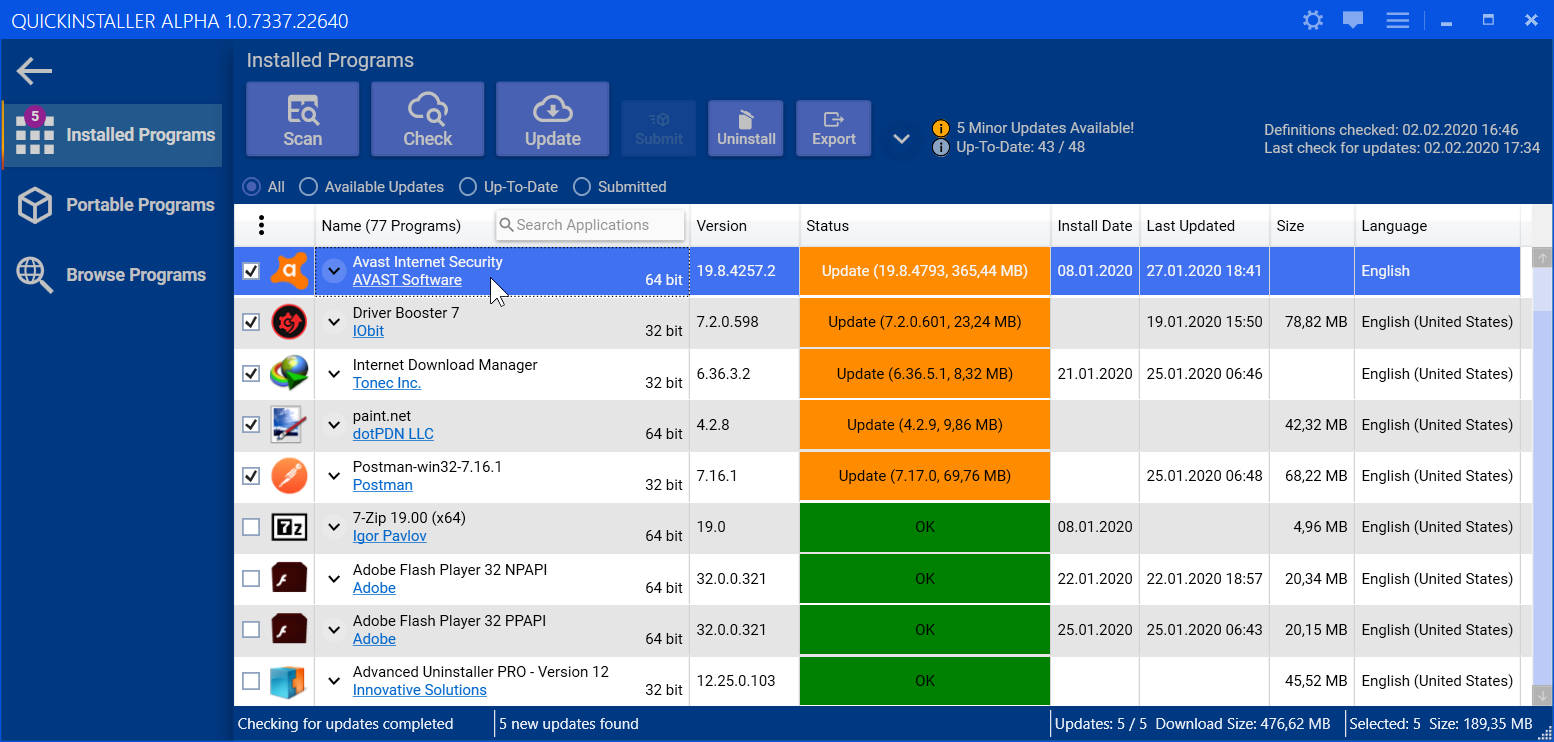Open IObit publisher link
The width and height of the screenshot is (1554, 742).
coord(368,331)
